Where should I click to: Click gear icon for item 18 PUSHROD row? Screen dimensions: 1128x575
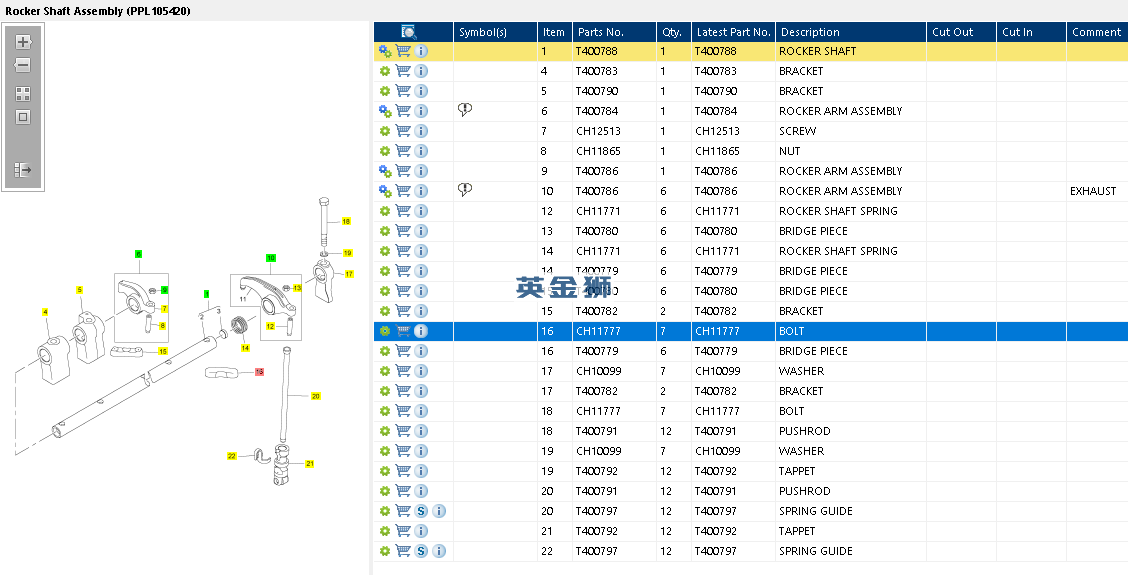[x=385, y=431]
